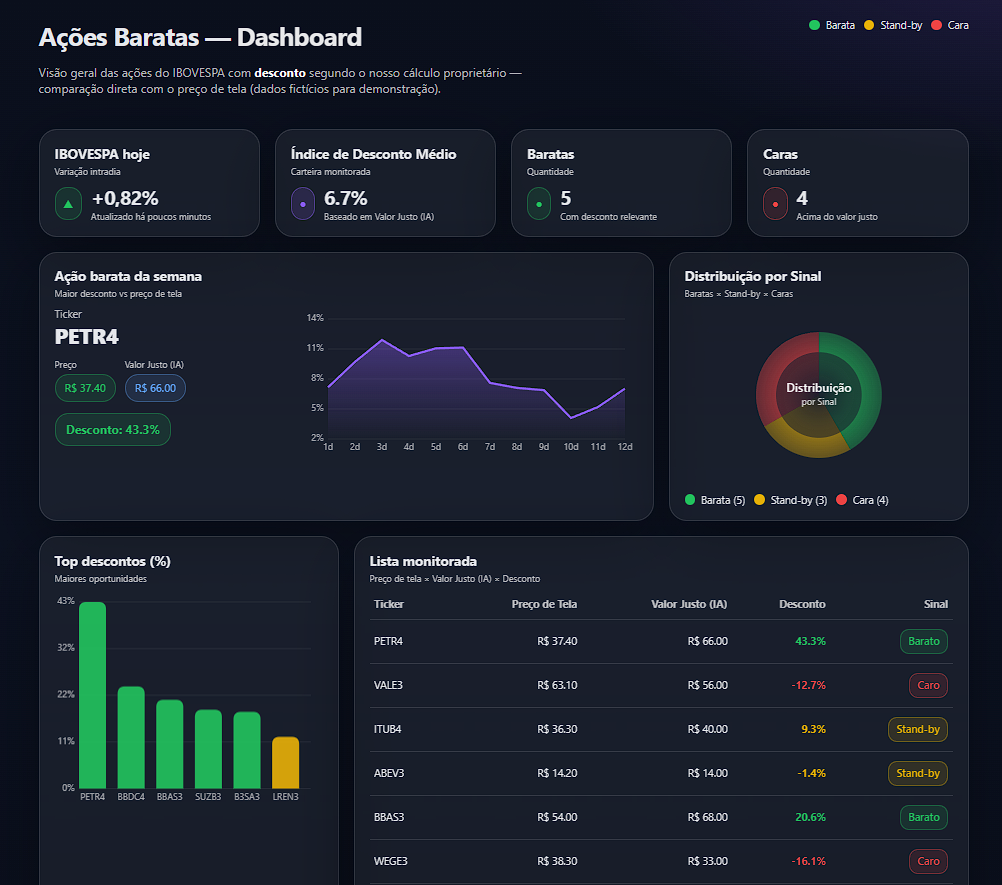1002x885 pixels.
Task: Sort table by Preço de Tela header
Action: [544, 604]
